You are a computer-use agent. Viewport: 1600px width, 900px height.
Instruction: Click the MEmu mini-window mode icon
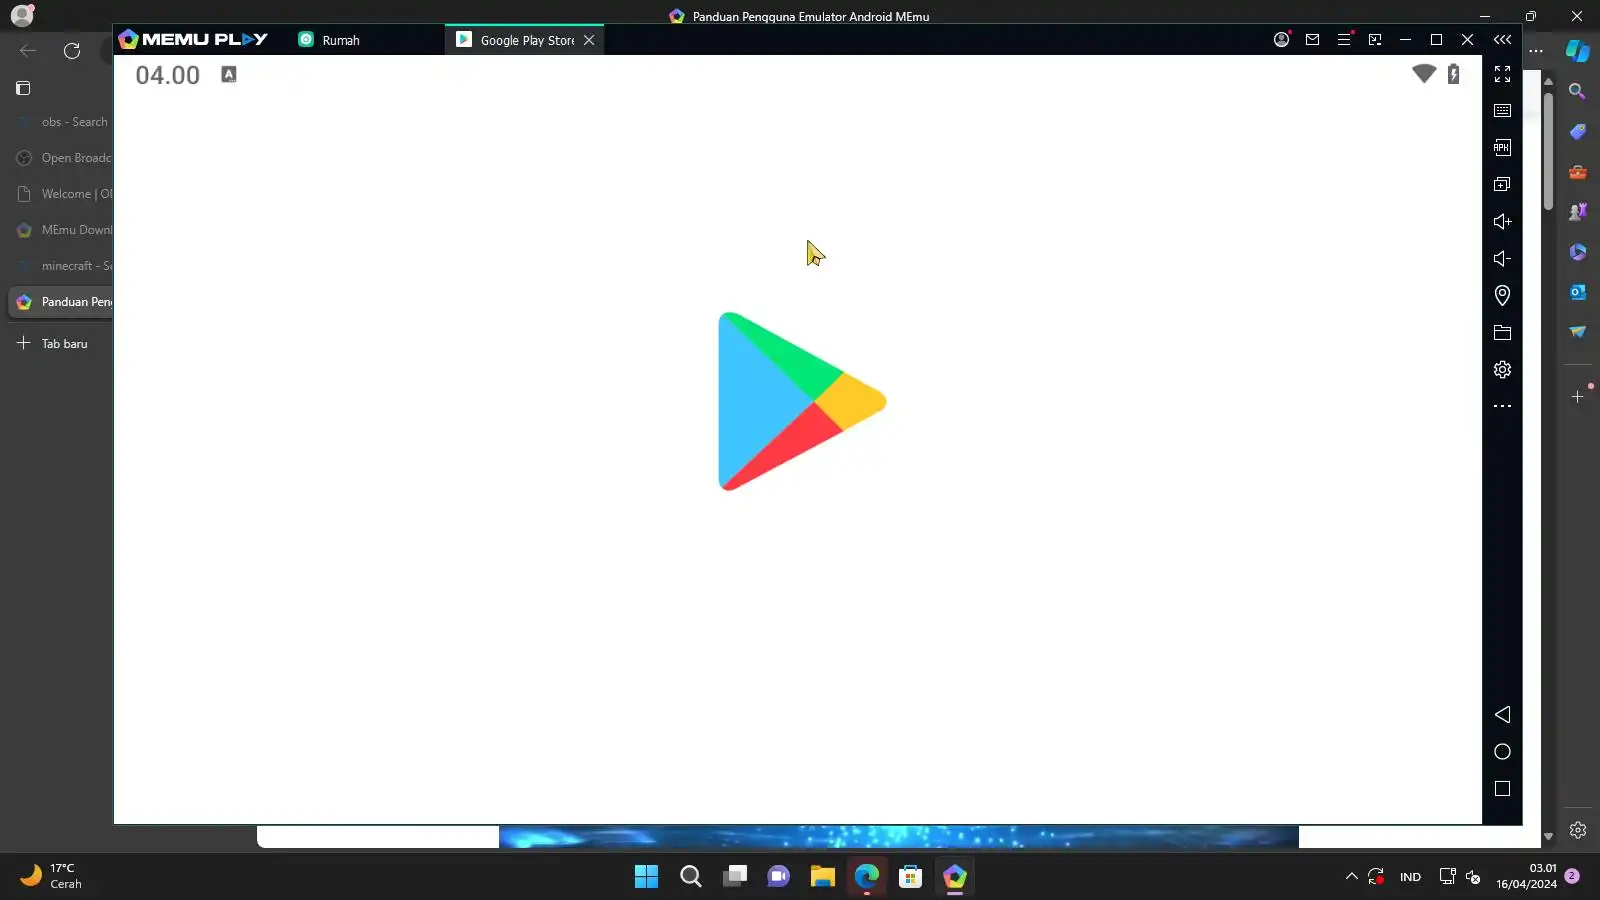[1375, 40]
